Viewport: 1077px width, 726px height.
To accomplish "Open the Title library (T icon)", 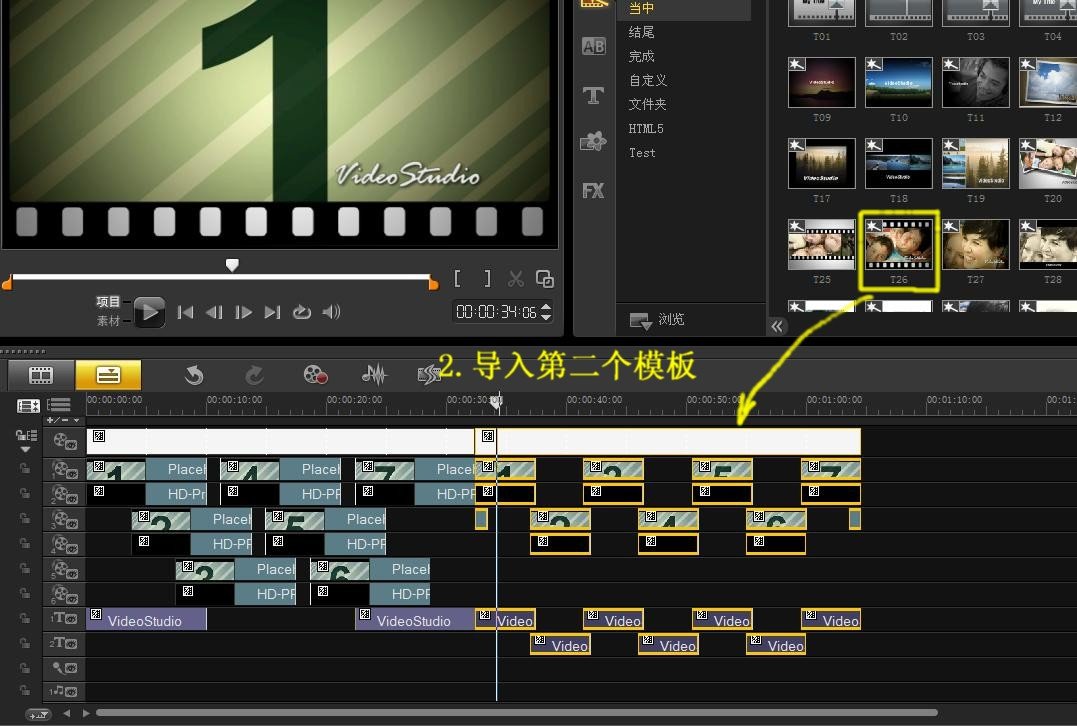I will [594, 95].
